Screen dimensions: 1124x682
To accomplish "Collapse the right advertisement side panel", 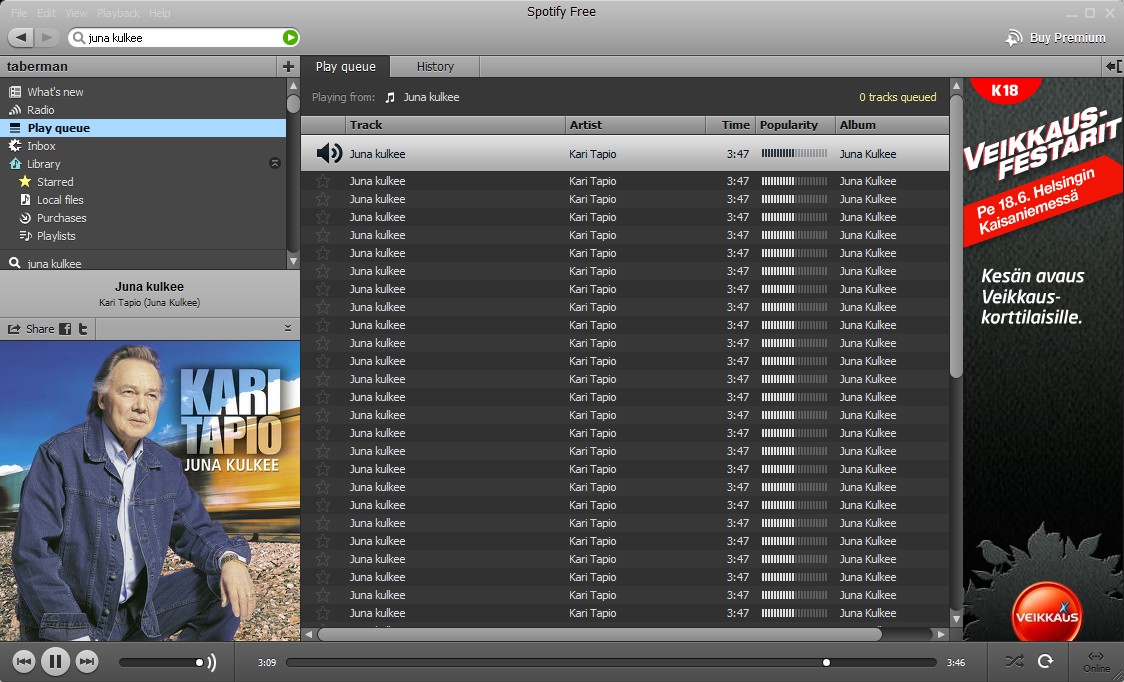I will pos(1113,66).
